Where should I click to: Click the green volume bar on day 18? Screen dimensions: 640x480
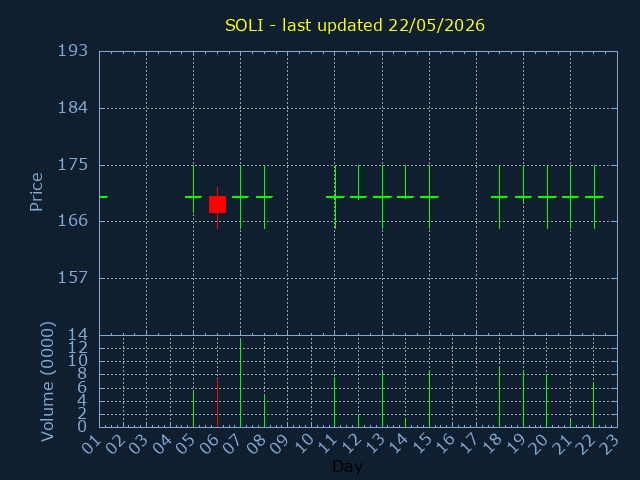[x=500, y=396]
